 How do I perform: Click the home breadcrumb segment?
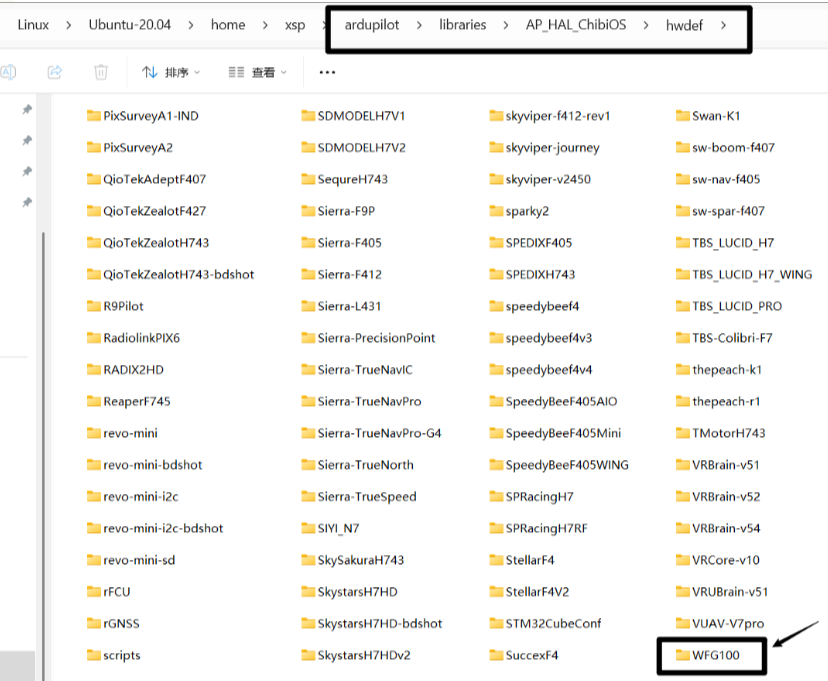(228, 25)
